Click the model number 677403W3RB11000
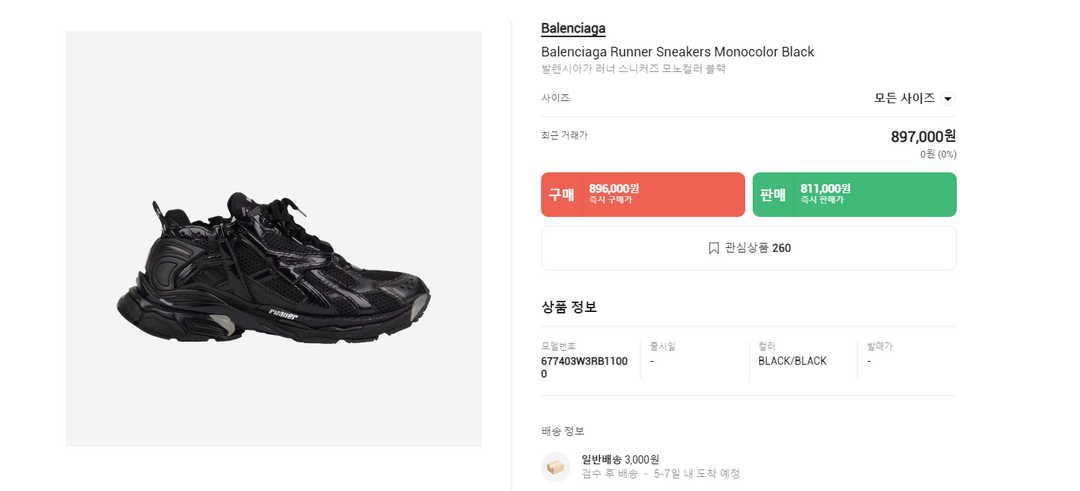1080x491 pixels. [x=586, y=367]
